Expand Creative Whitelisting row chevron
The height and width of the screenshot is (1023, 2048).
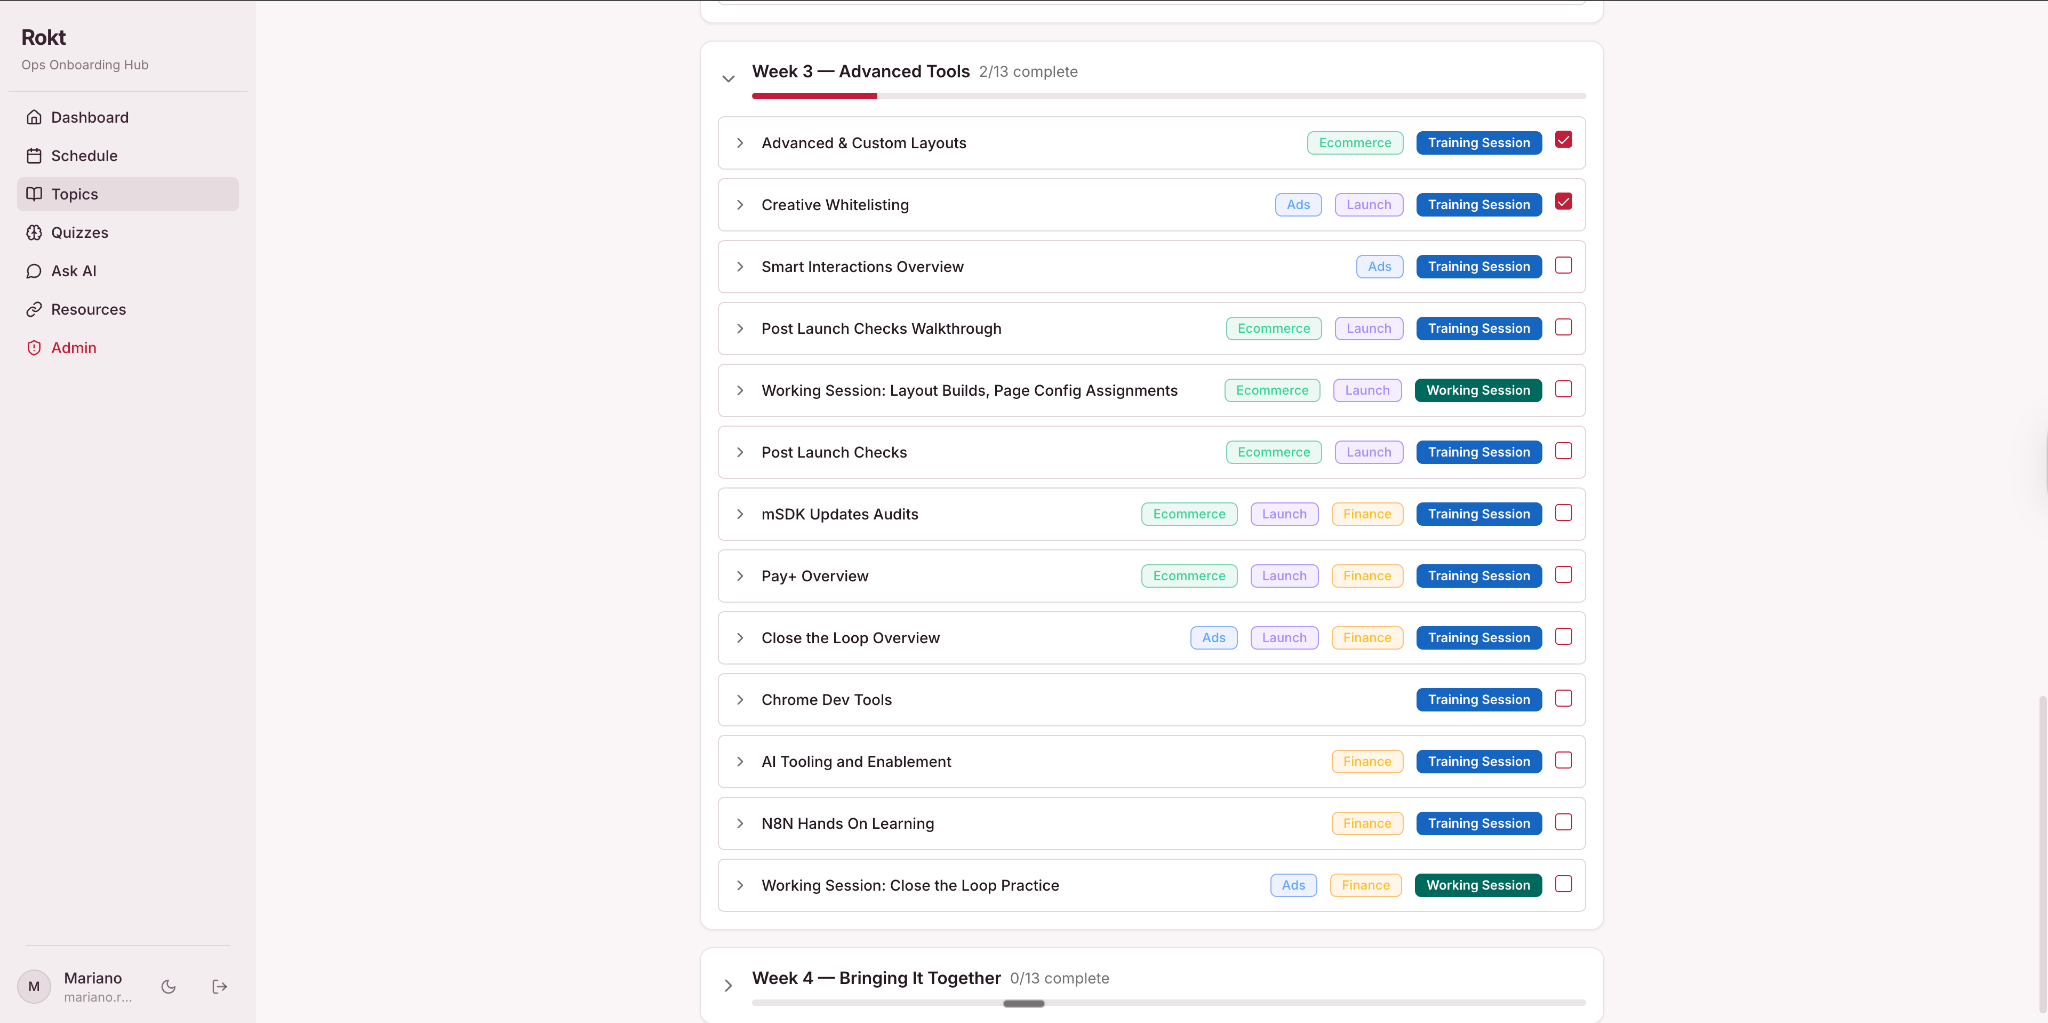click(740, 205)
